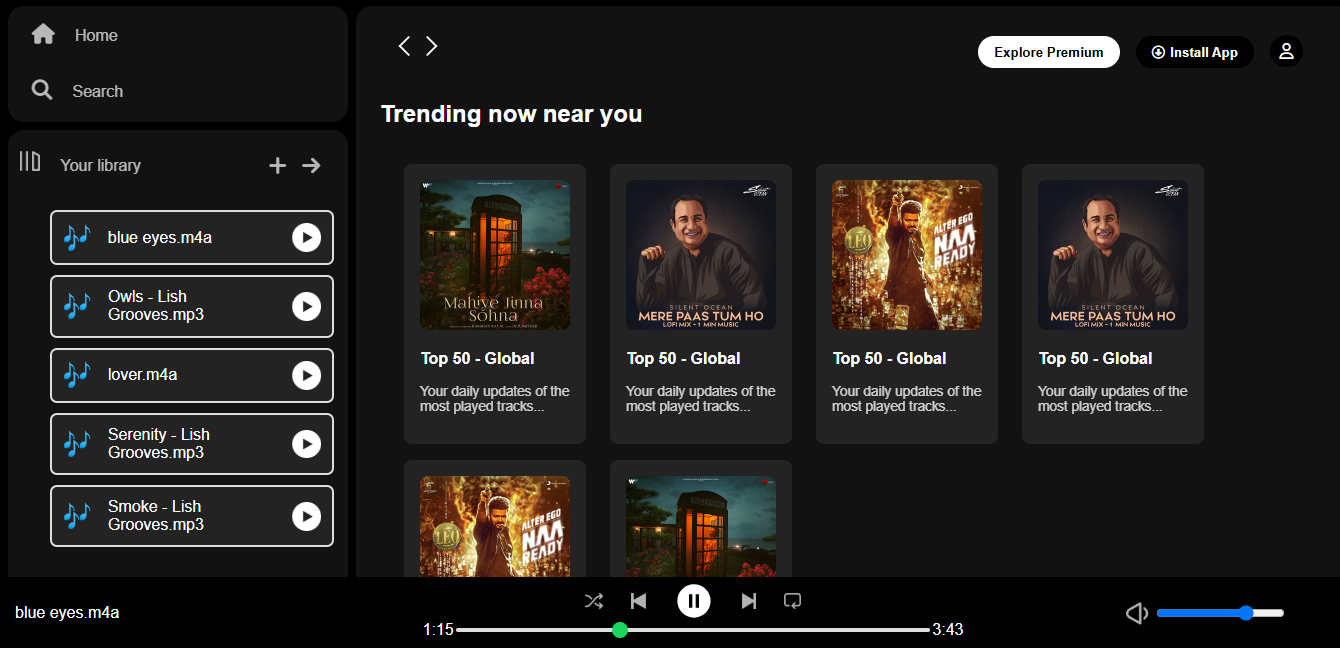This screenshot has height=648, width=1340.
Task: Click the Home house icon
Action: [43, 34]
